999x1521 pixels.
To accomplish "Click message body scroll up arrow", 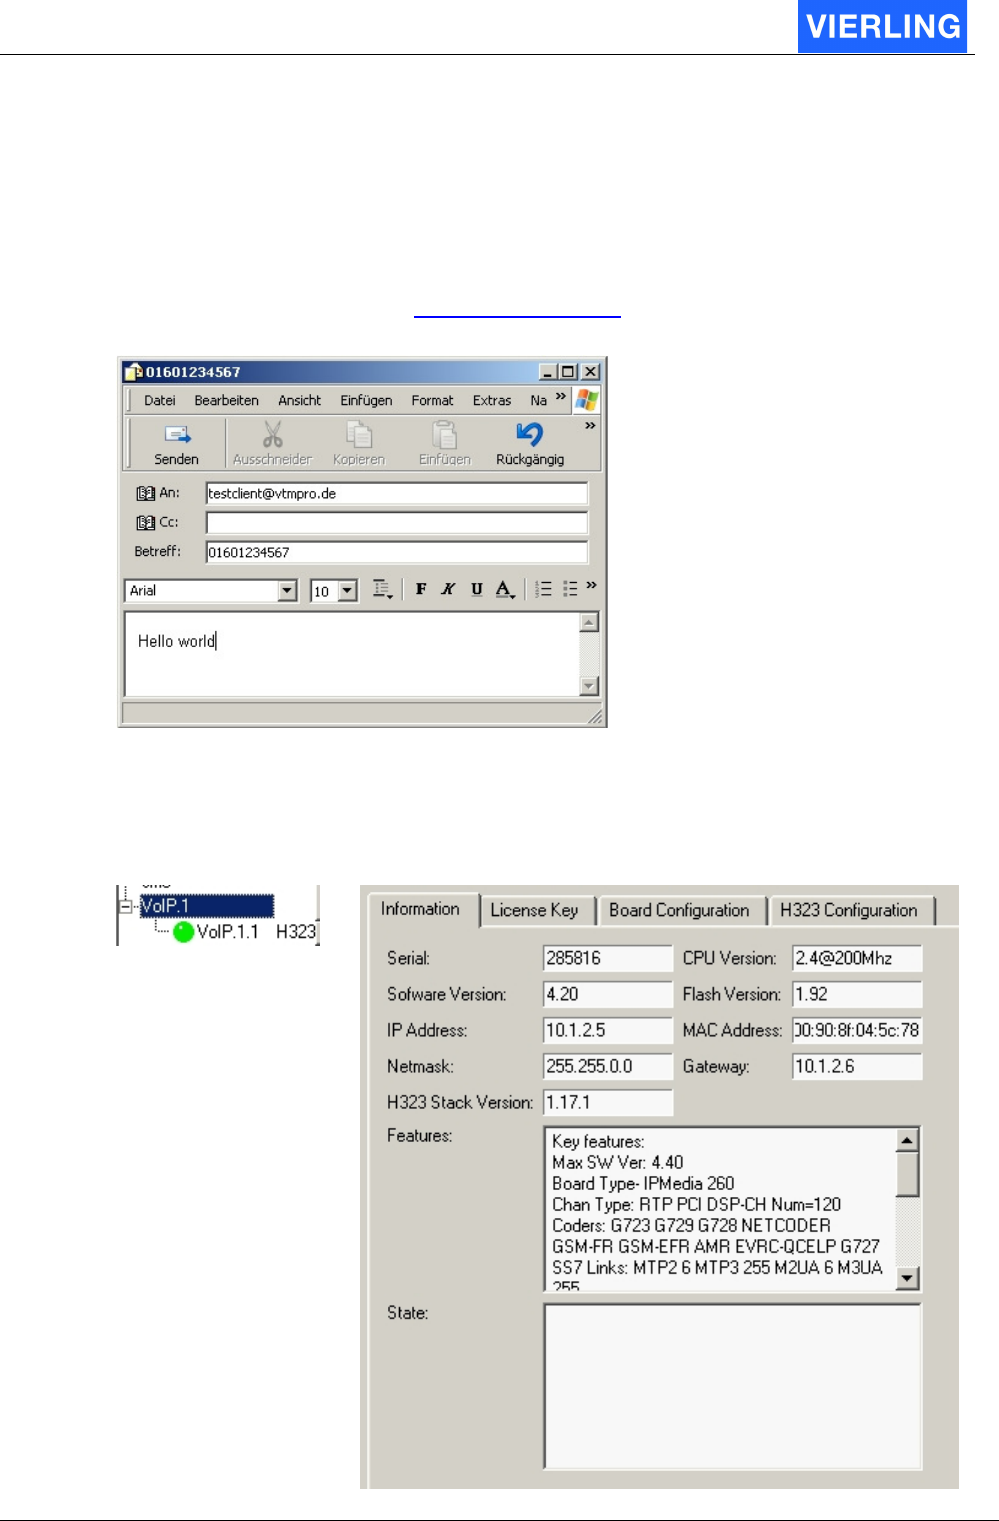I will point(589,622).
